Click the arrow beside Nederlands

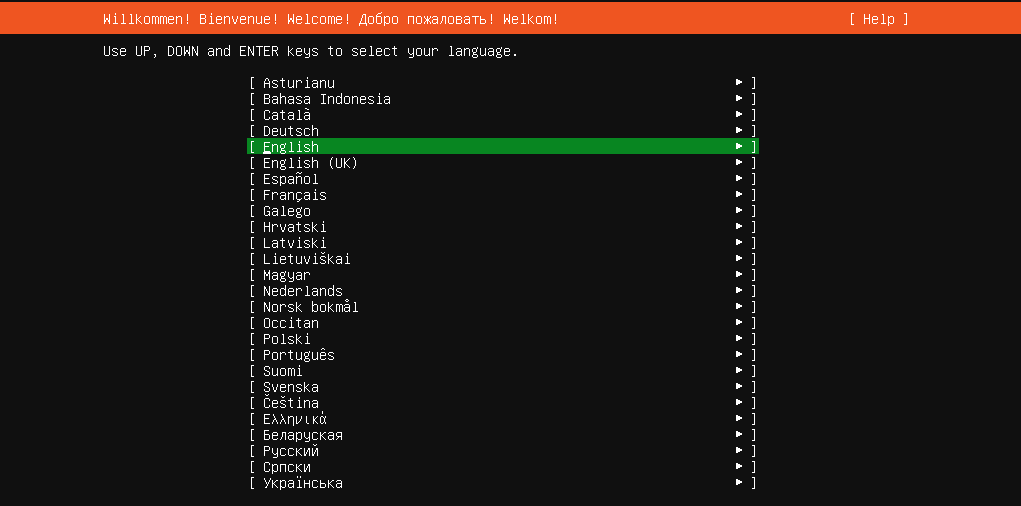tap(739, 291)
